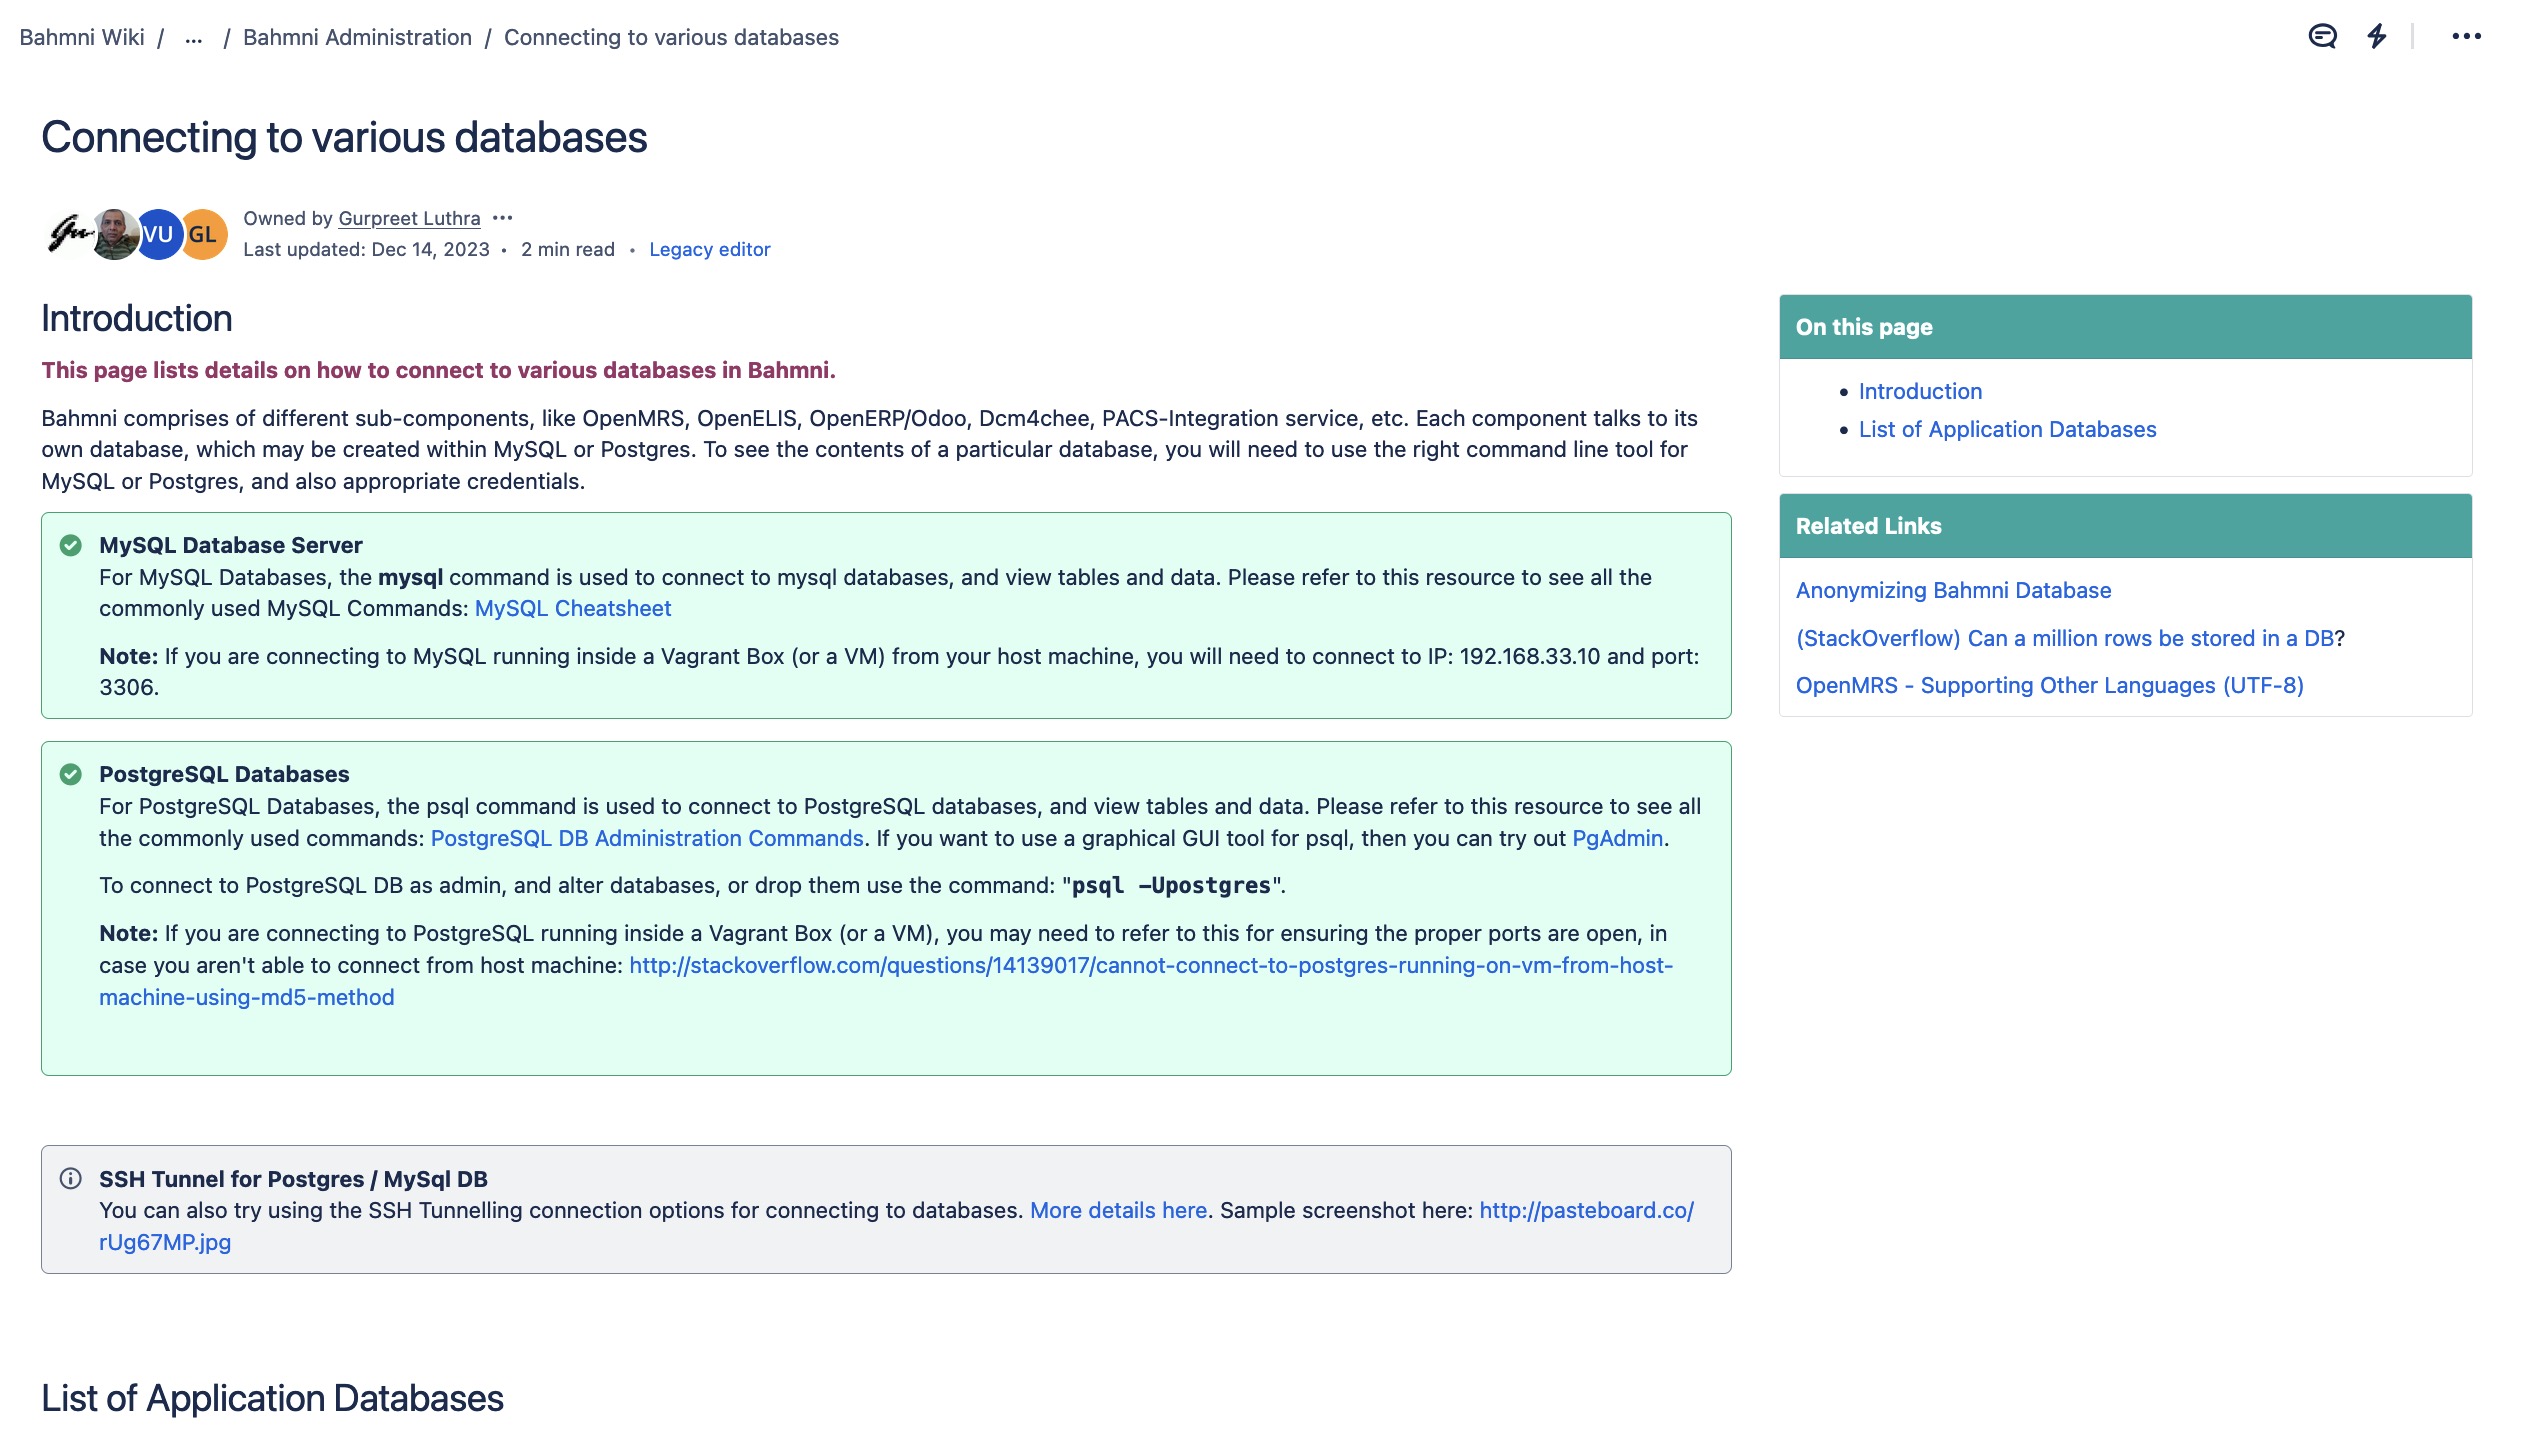Screen dimensions: 2536x1456
Task: Open Bahmni Administration breadcrumb
Action: click(357, 38)
